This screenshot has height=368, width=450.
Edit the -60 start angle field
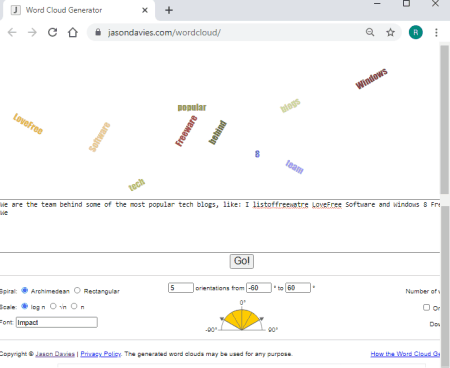tap(259, 288)
